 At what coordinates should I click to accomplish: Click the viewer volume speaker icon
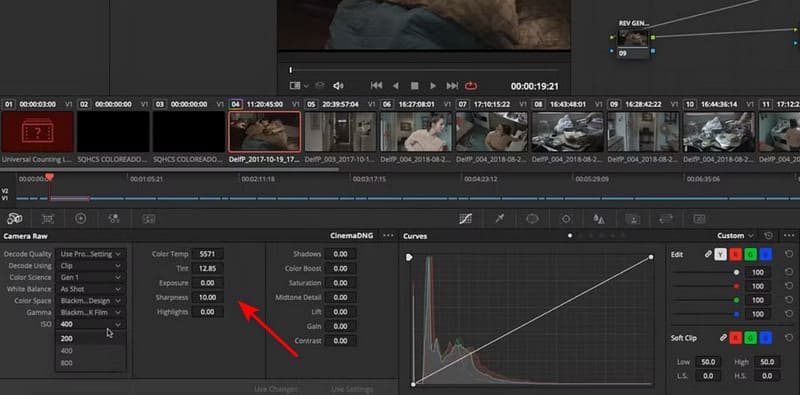[x=338, y=86]
